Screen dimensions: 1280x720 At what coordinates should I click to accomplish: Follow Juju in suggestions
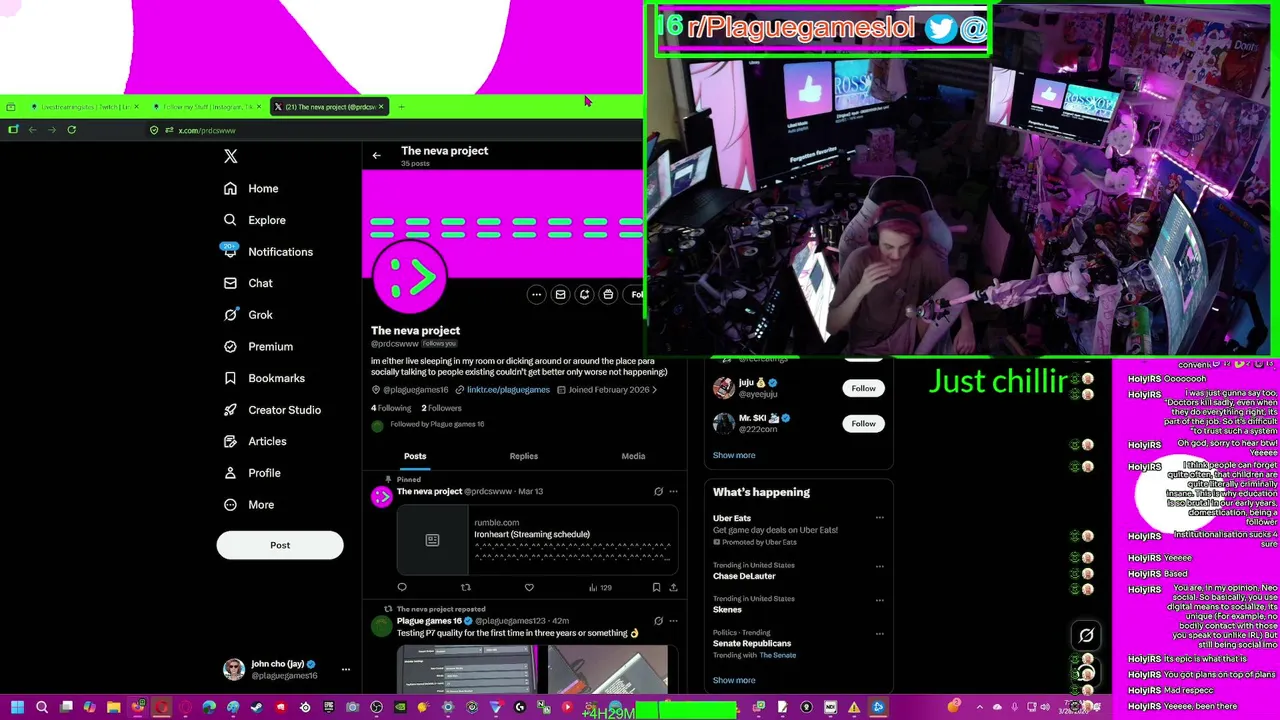click(x=863, y=388)
